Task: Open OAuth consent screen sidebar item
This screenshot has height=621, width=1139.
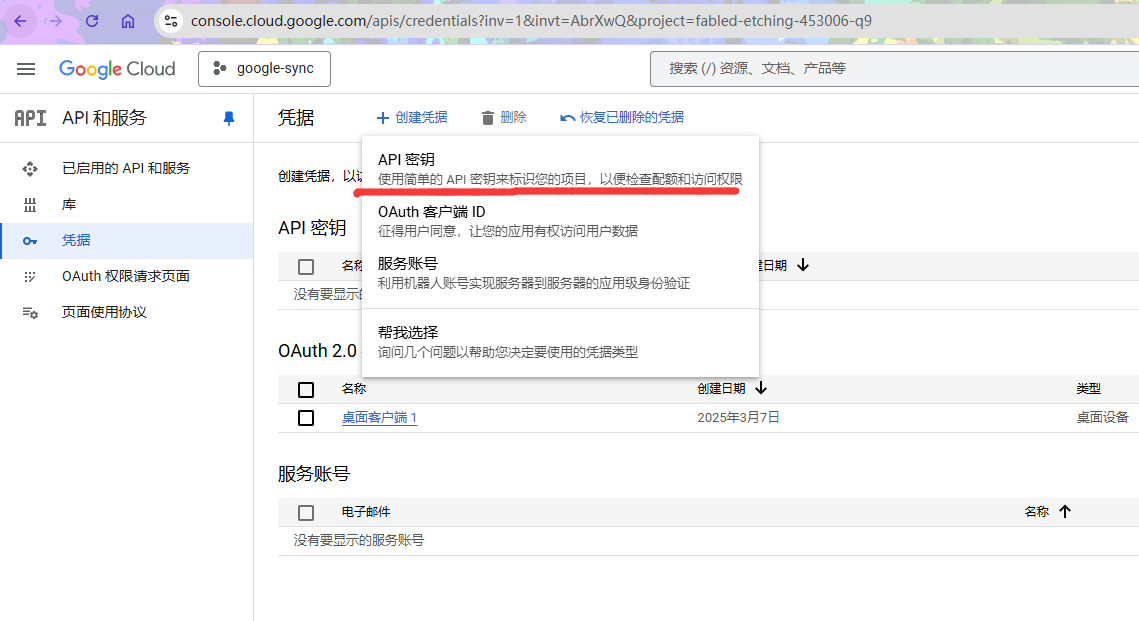Action: pos(126,276)
